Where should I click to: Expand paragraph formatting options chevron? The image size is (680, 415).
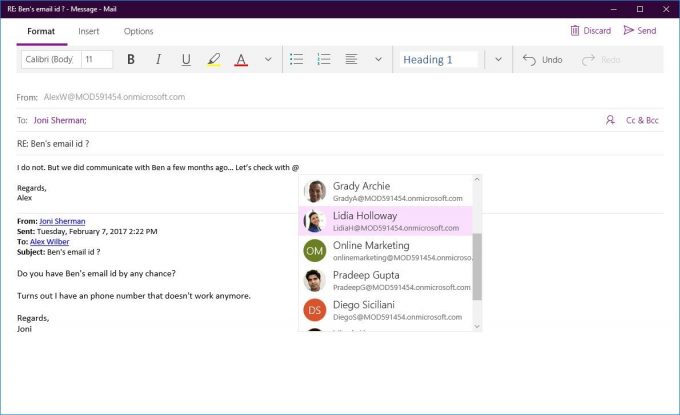(378, 59)
